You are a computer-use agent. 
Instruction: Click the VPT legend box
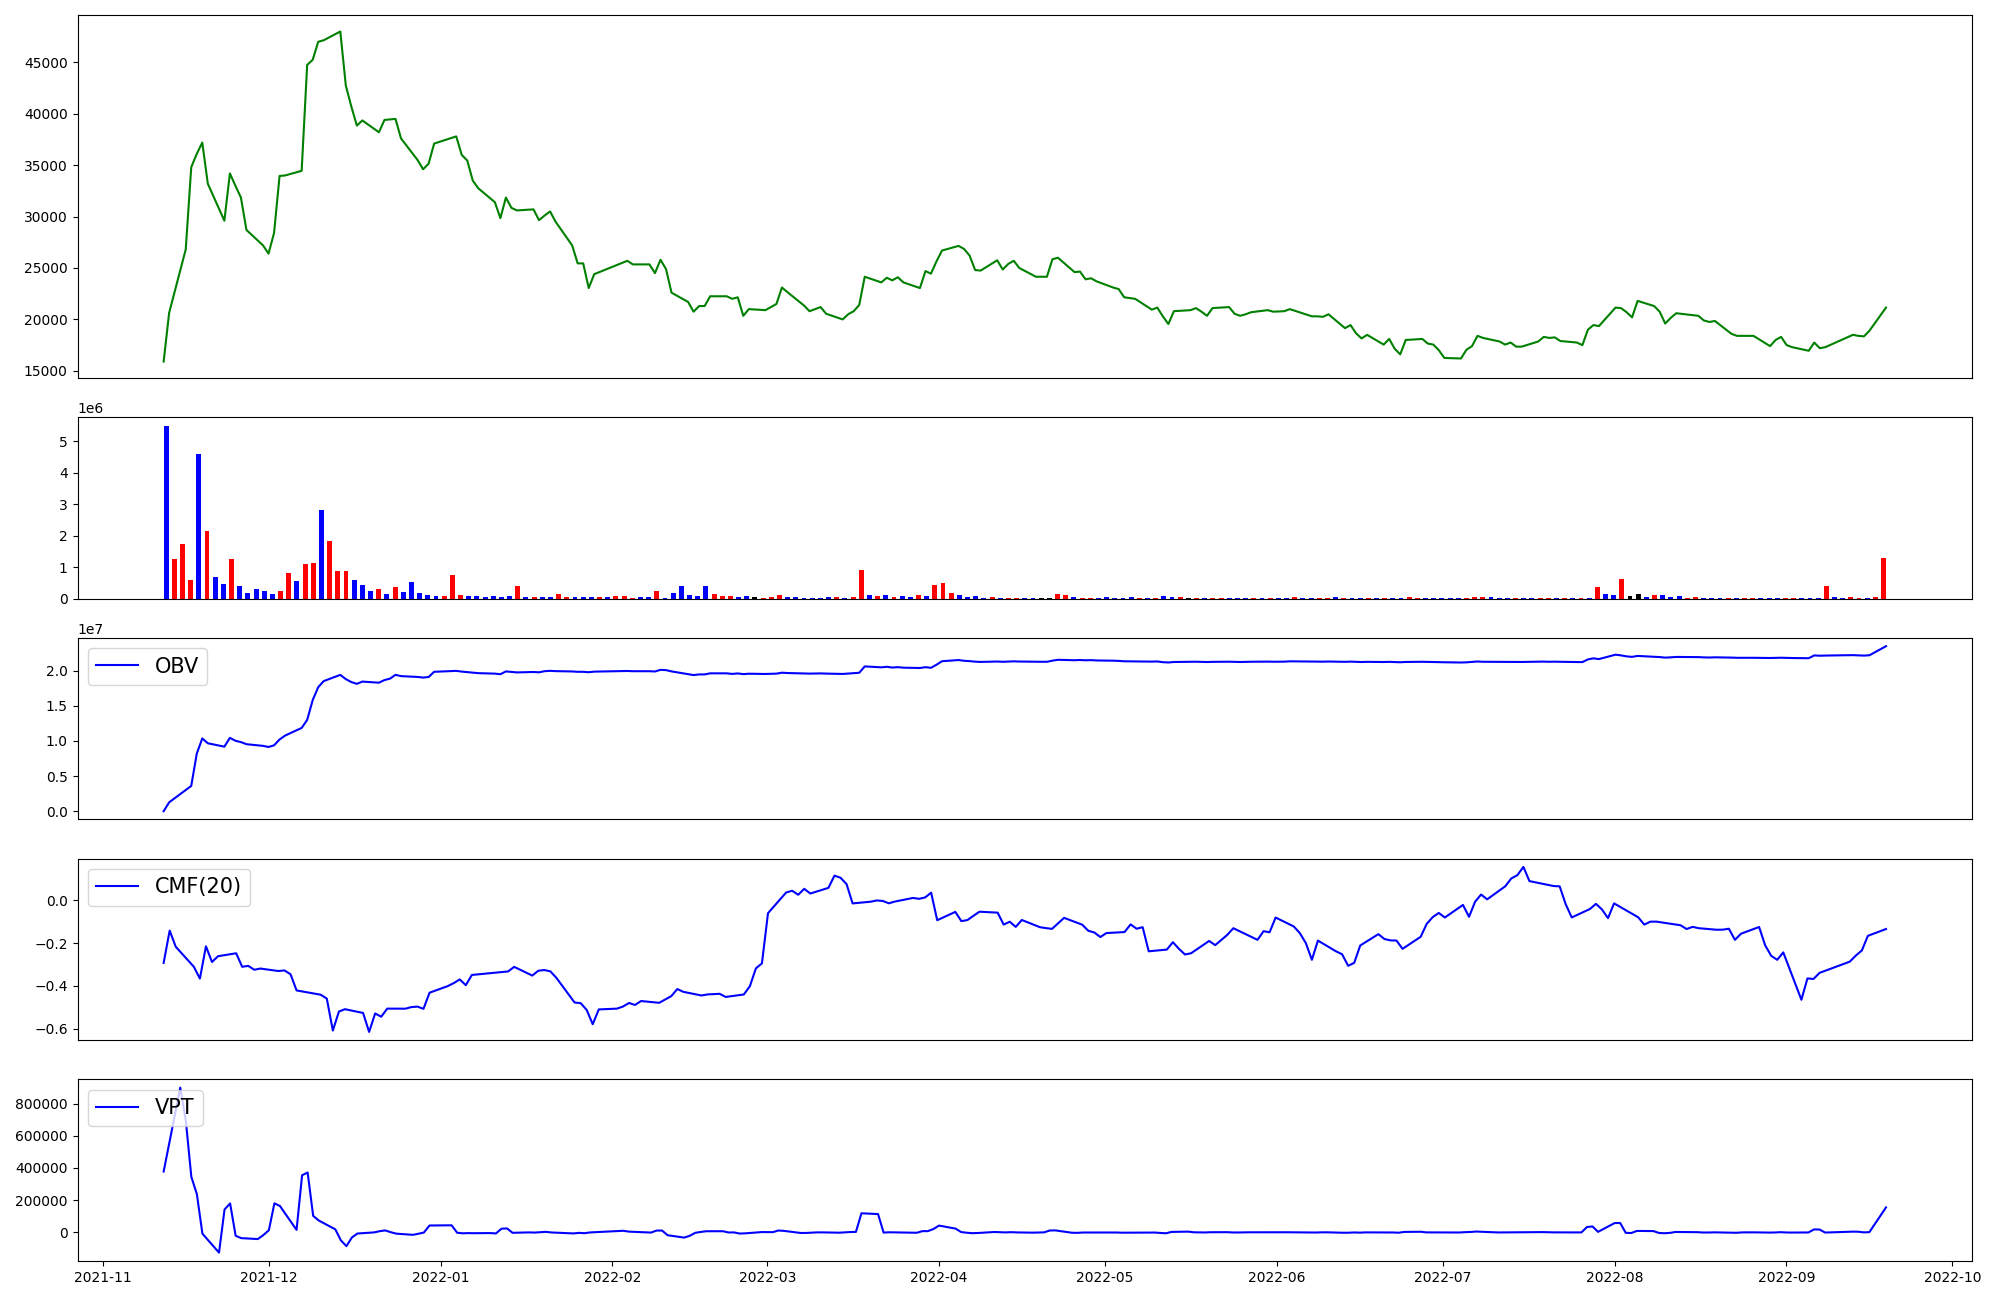(146, 1108)
